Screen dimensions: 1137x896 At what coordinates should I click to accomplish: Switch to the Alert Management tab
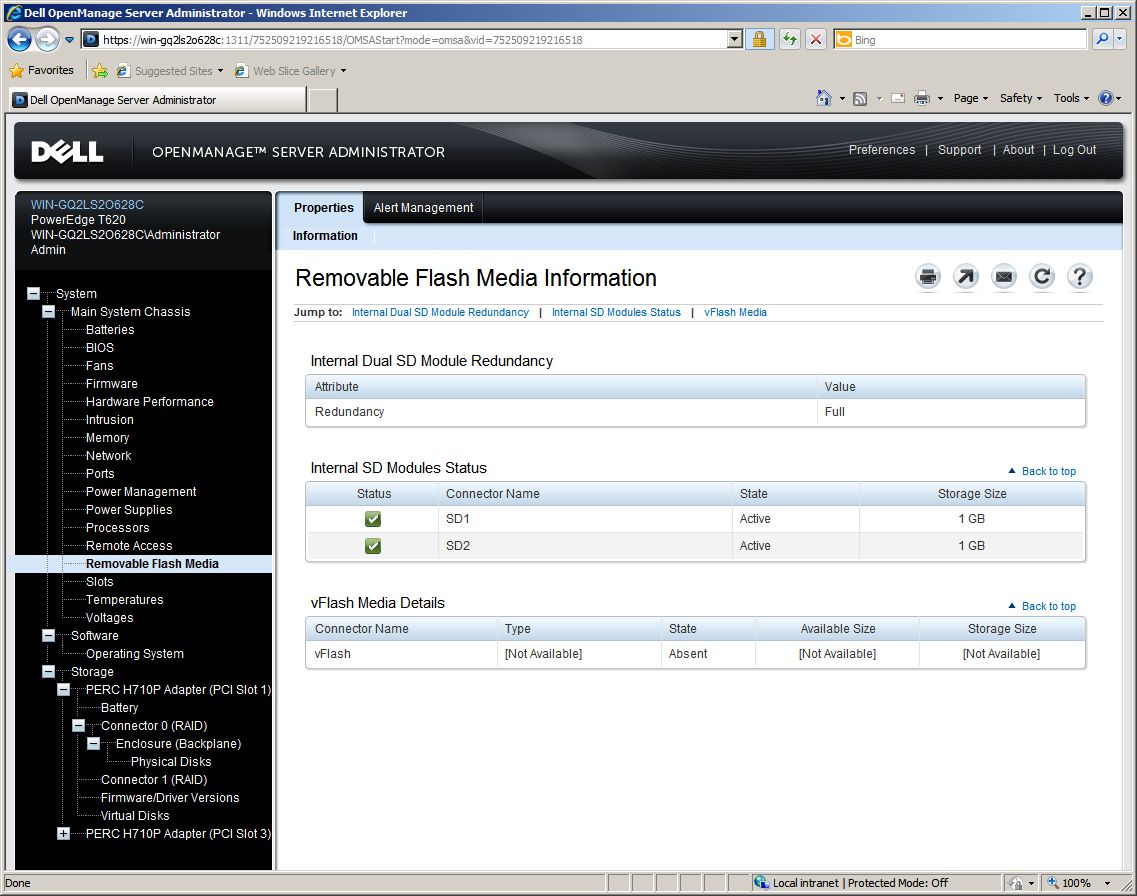tap(423, 208)
